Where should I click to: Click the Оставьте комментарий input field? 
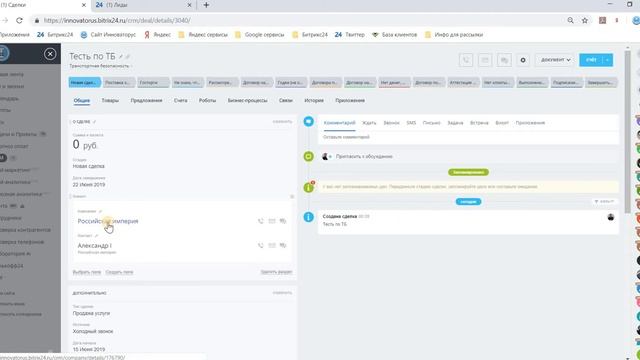tap(469, 137)
